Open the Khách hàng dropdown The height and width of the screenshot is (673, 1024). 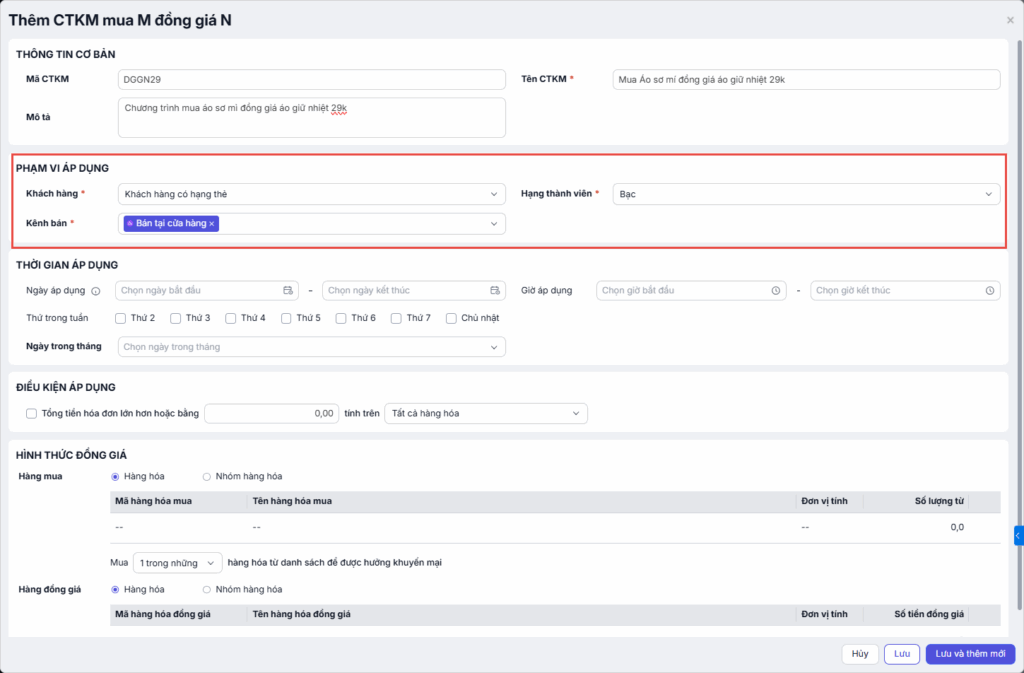pyautogui.click(x=311, y=194)
